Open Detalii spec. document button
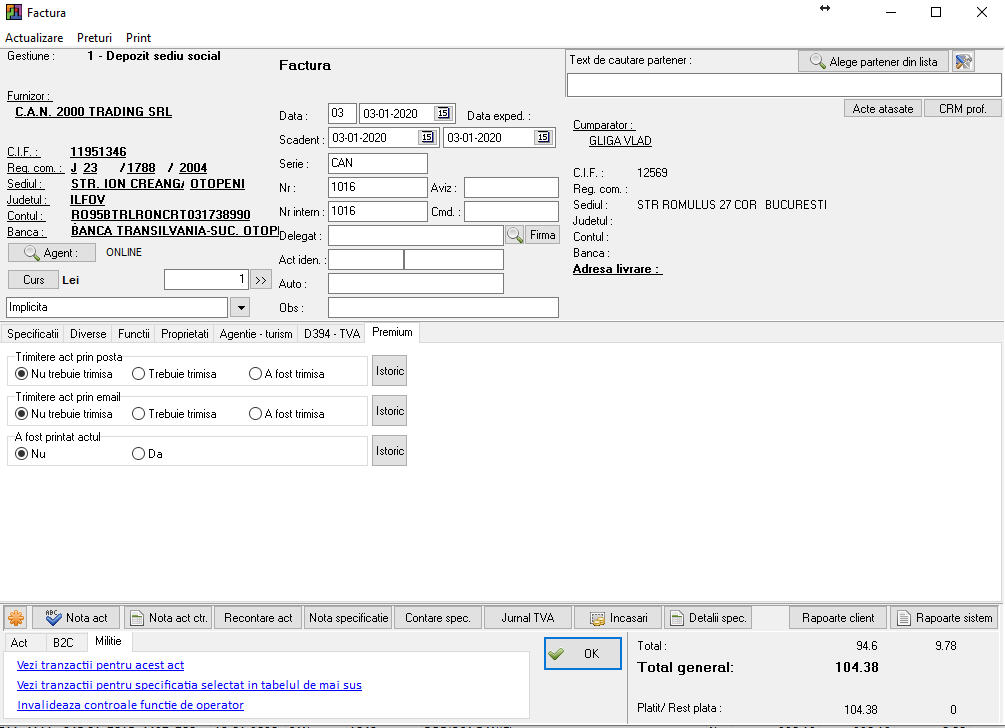Image resolution: width=1005 pixels, height=728 pixels. tap(707, 618)
